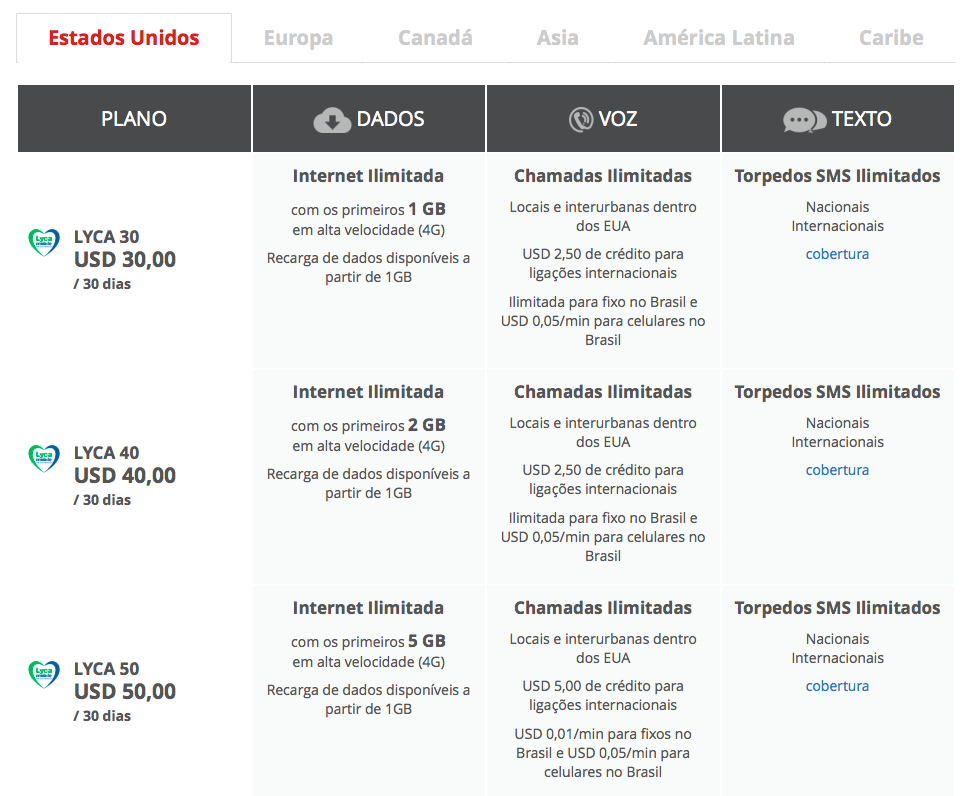Click 'Torpedos SMS Ilimitados' heading in LYCA 40 row

(837, 392)
